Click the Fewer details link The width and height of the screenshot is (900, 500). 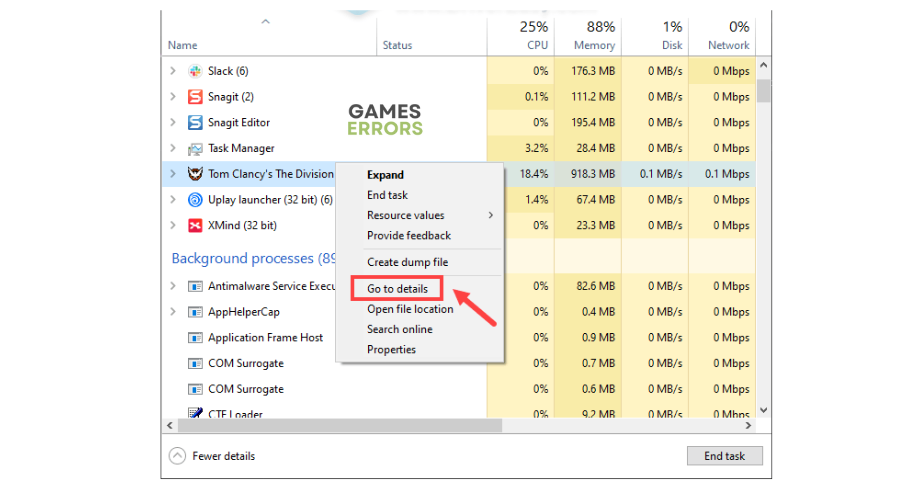[x=223, y=456]
